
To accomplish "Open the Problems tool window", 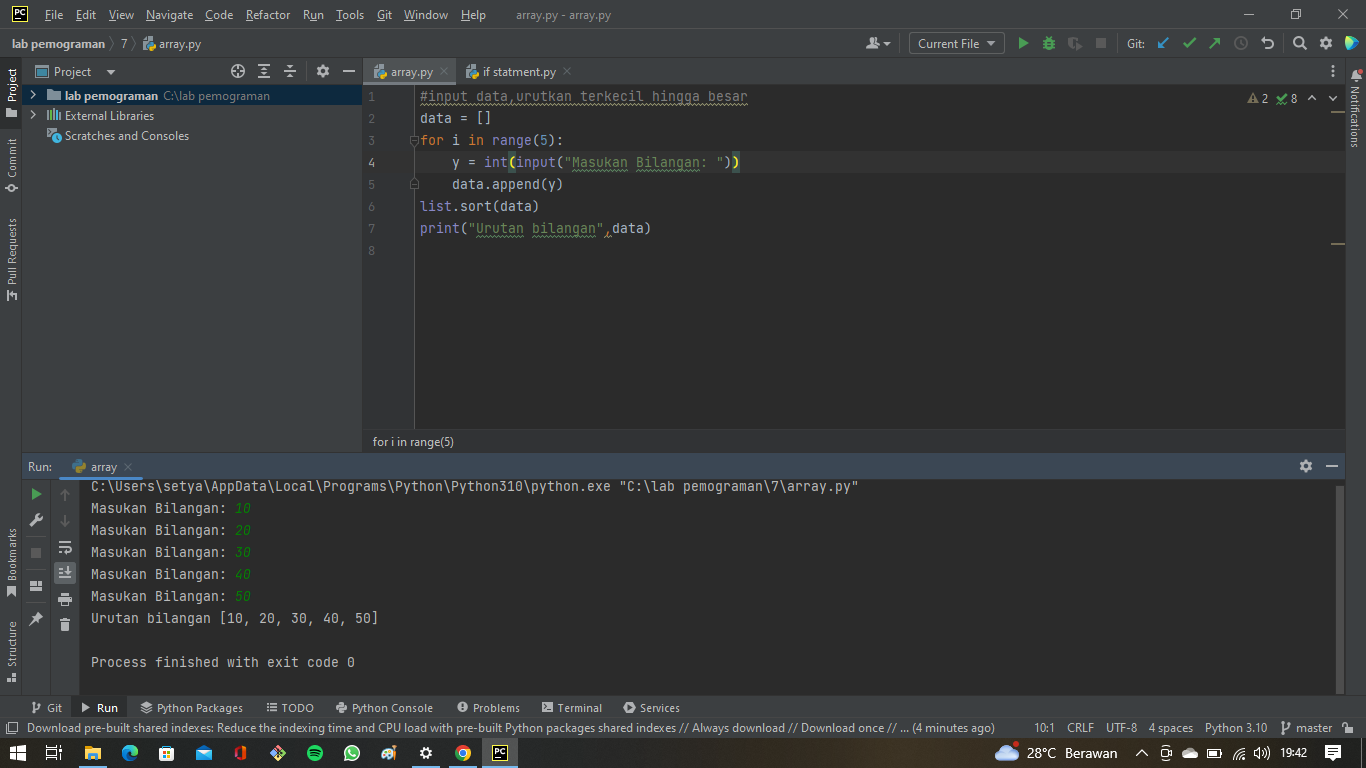I will pos(488,707).
